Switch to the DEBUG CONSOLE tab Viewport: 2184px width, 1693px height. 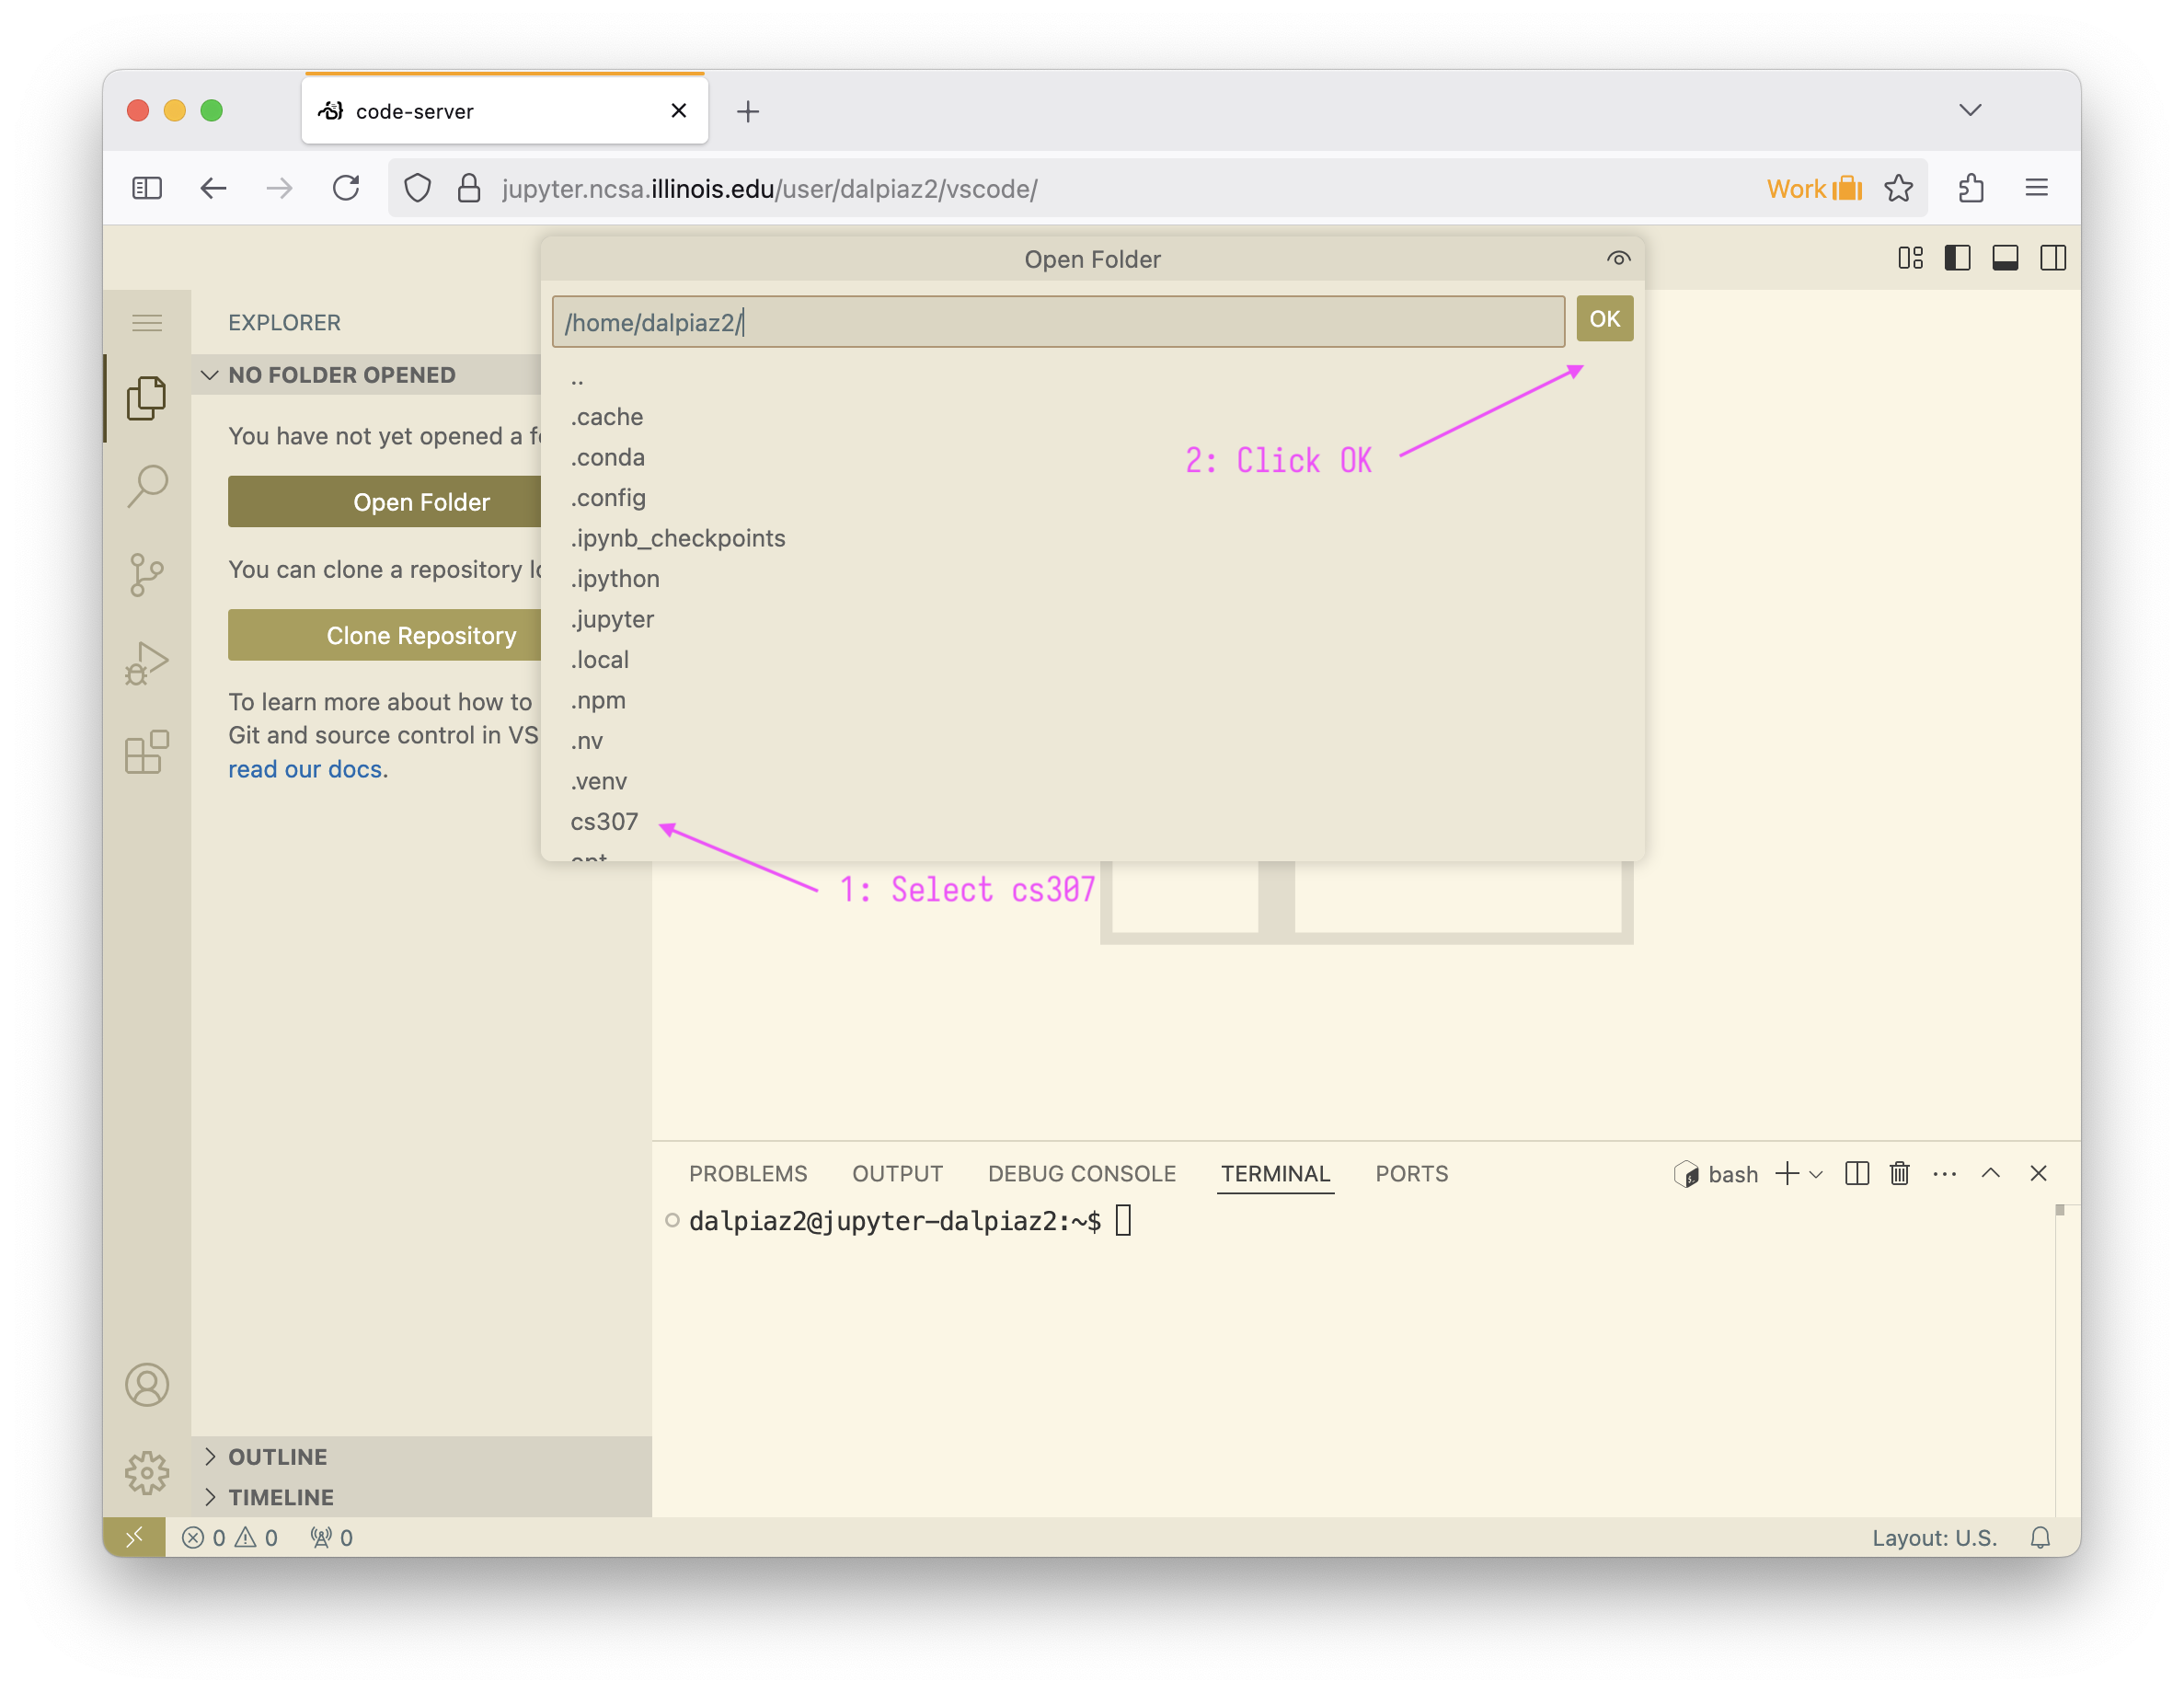pos(1081,1173)
